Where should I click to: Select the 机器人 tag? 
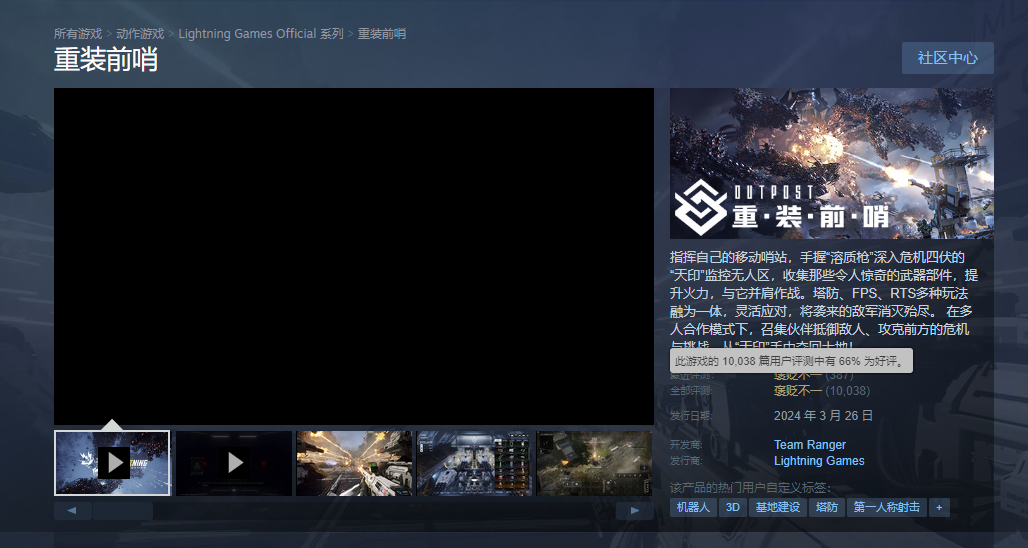pos(693,507)
